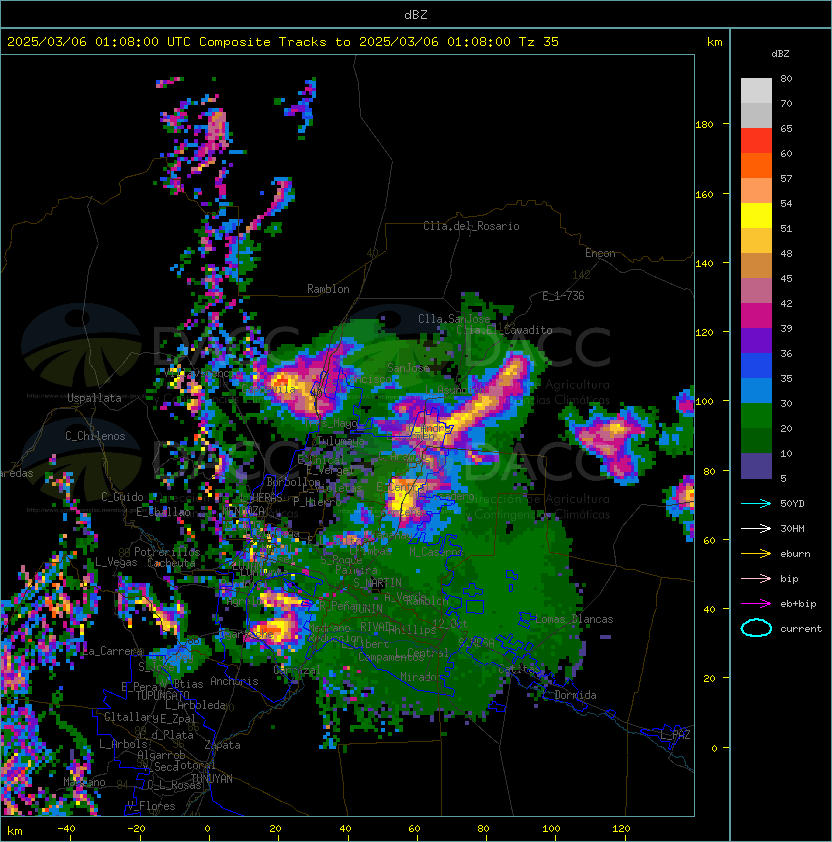Click legend value 57
Image resolution: width=832 pixels, height=842 pixels.
coord(786,178)
